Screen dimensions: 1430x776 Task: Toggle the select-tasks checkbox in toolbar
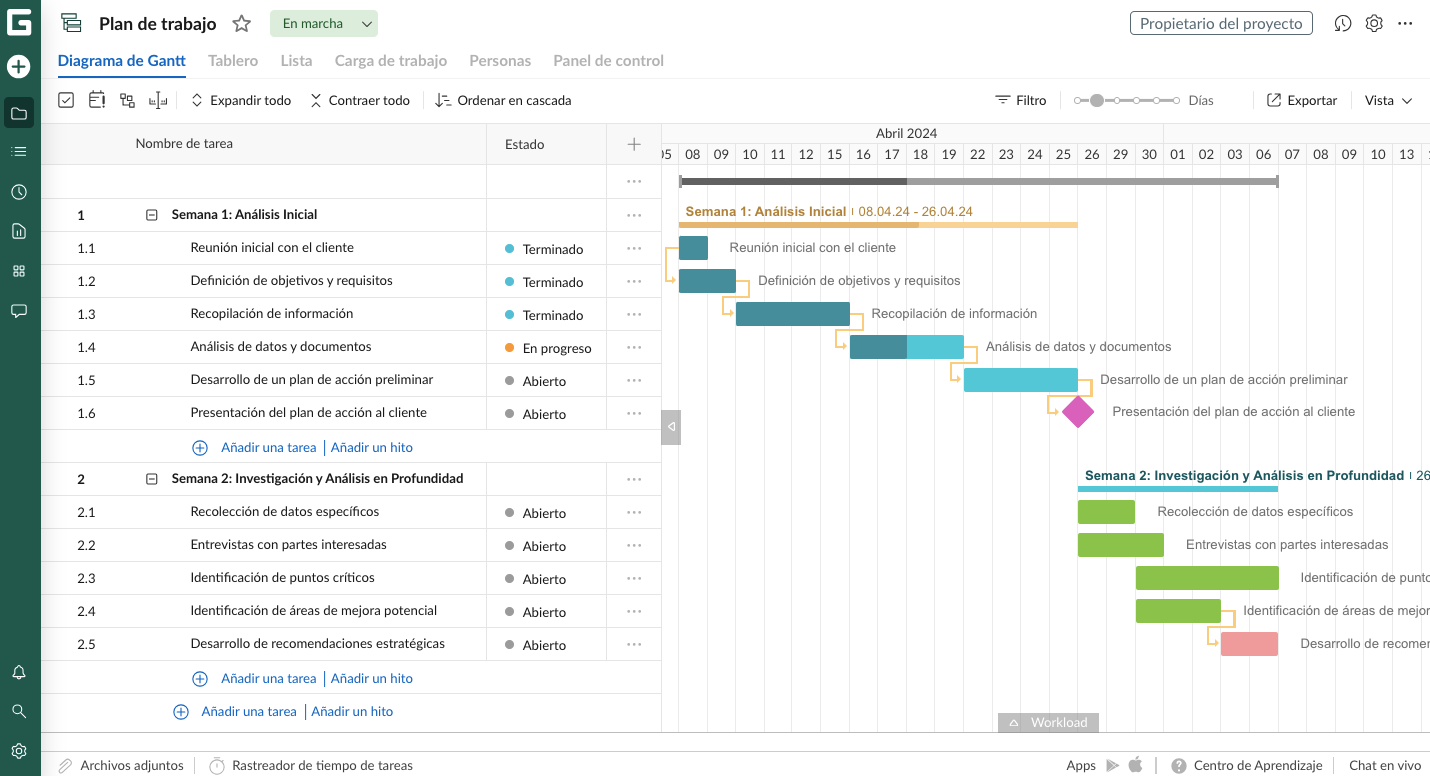click(x=66, y=100)
